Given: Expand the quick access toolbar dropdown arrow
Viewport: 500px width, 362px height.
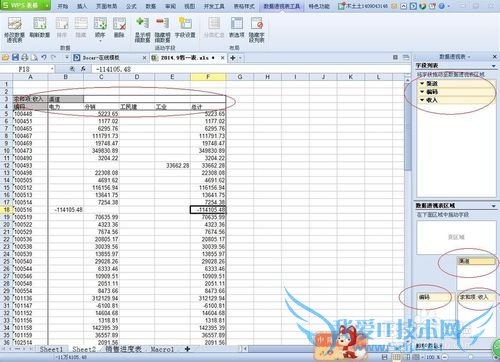Looking at the screenshot, I should pyautogui.click(x=66, y=58).
